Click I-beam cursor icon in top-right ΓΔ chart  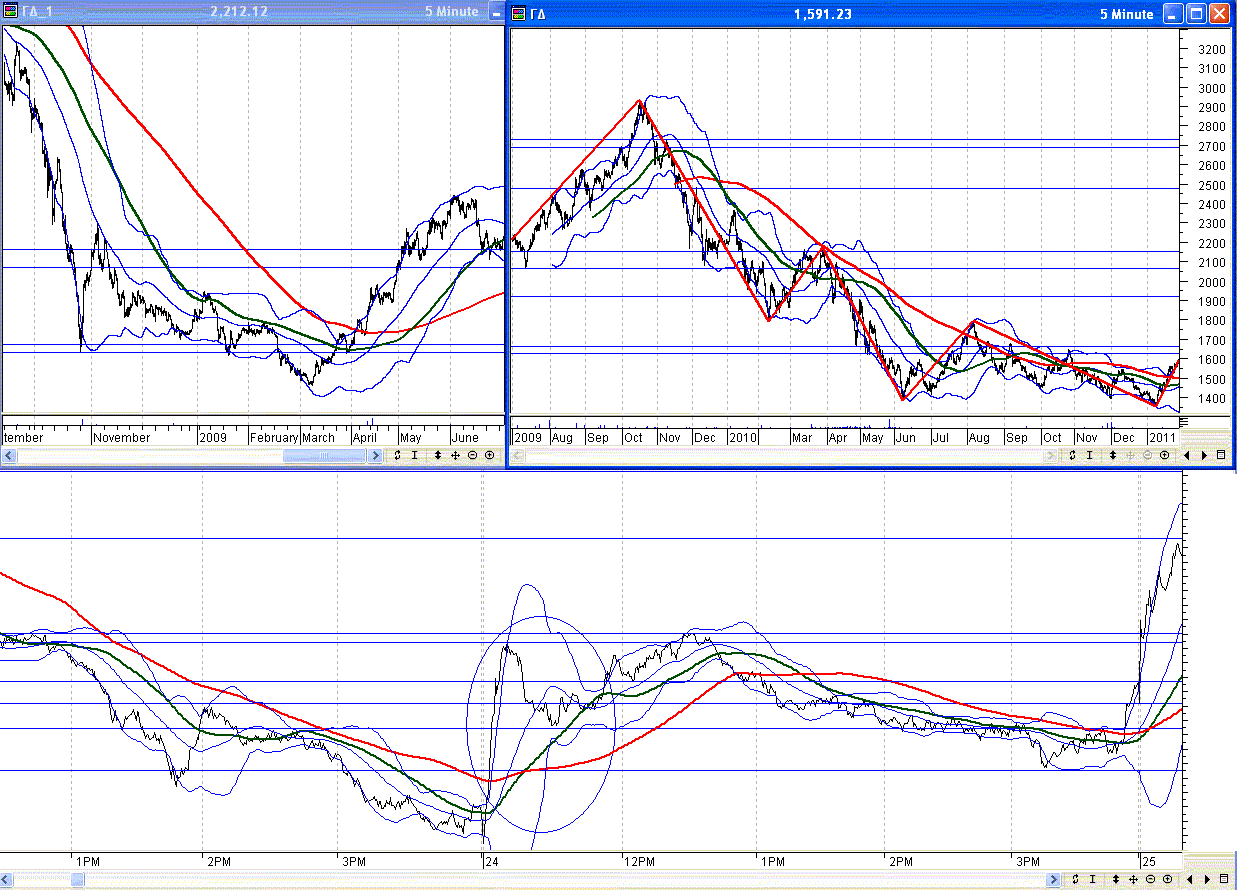tap(1090, 455)
